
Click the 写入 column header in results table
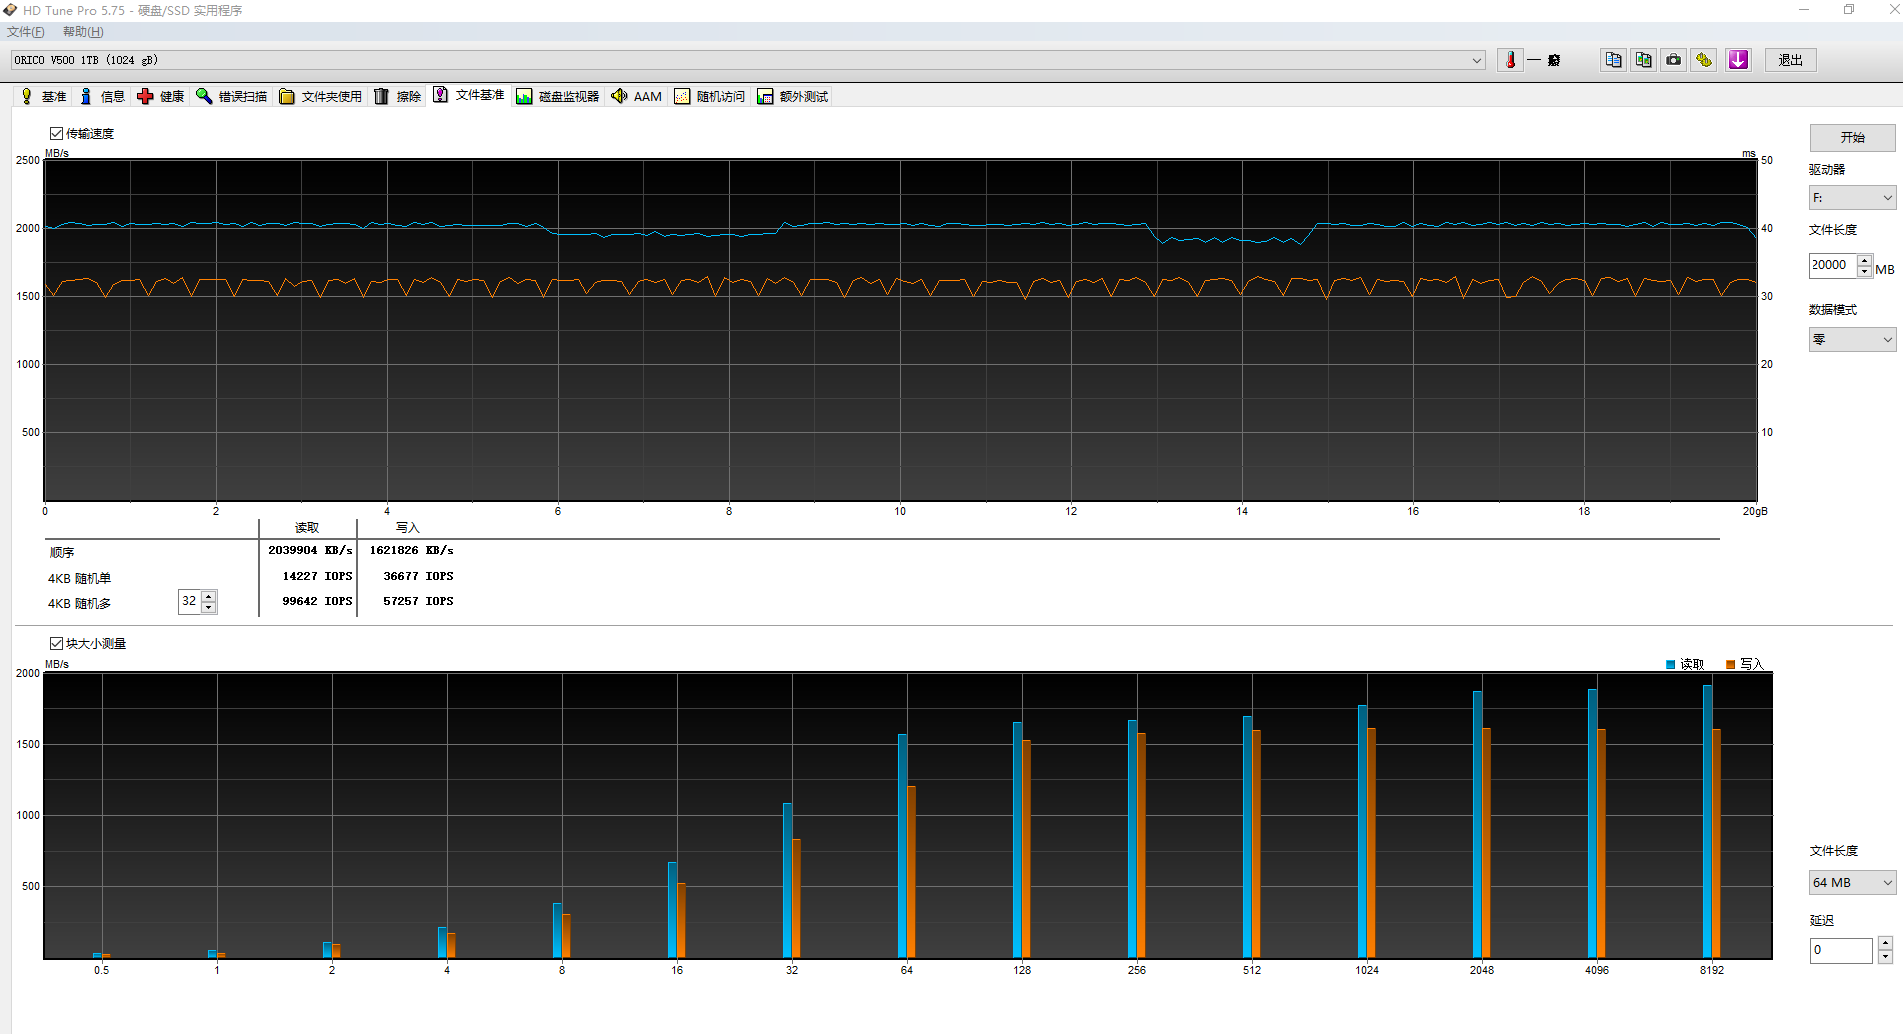tap(407, 527)
